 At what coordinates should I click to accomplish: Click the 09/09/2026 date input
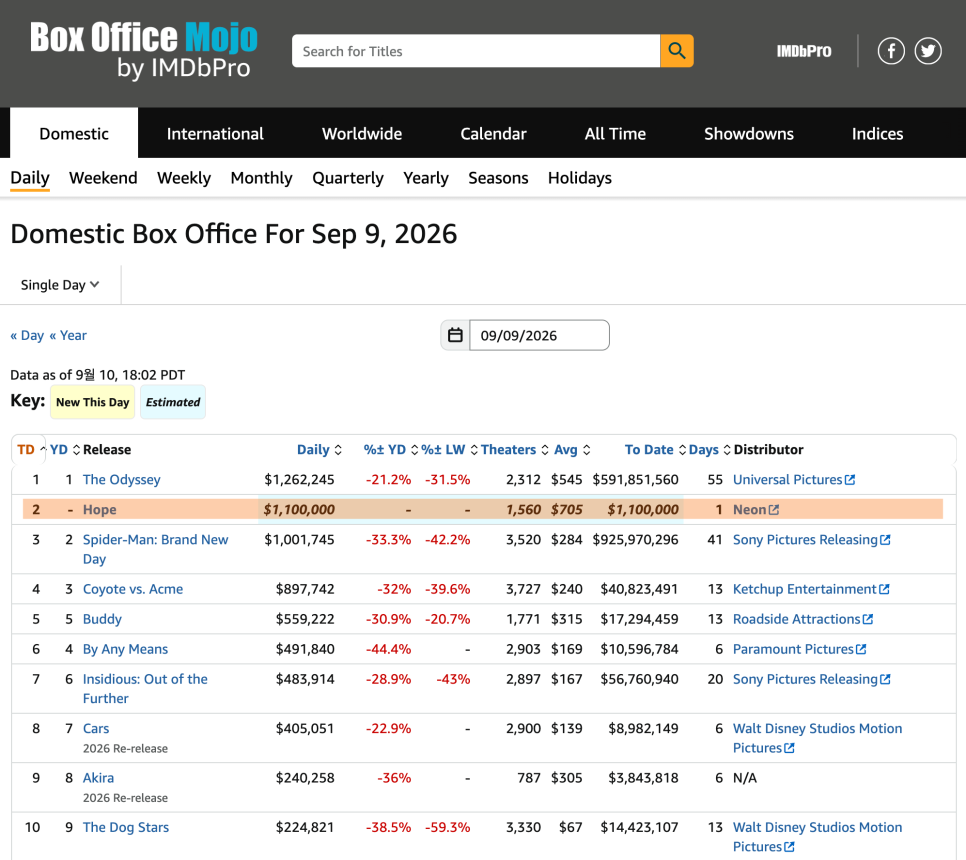coord(539,335)
